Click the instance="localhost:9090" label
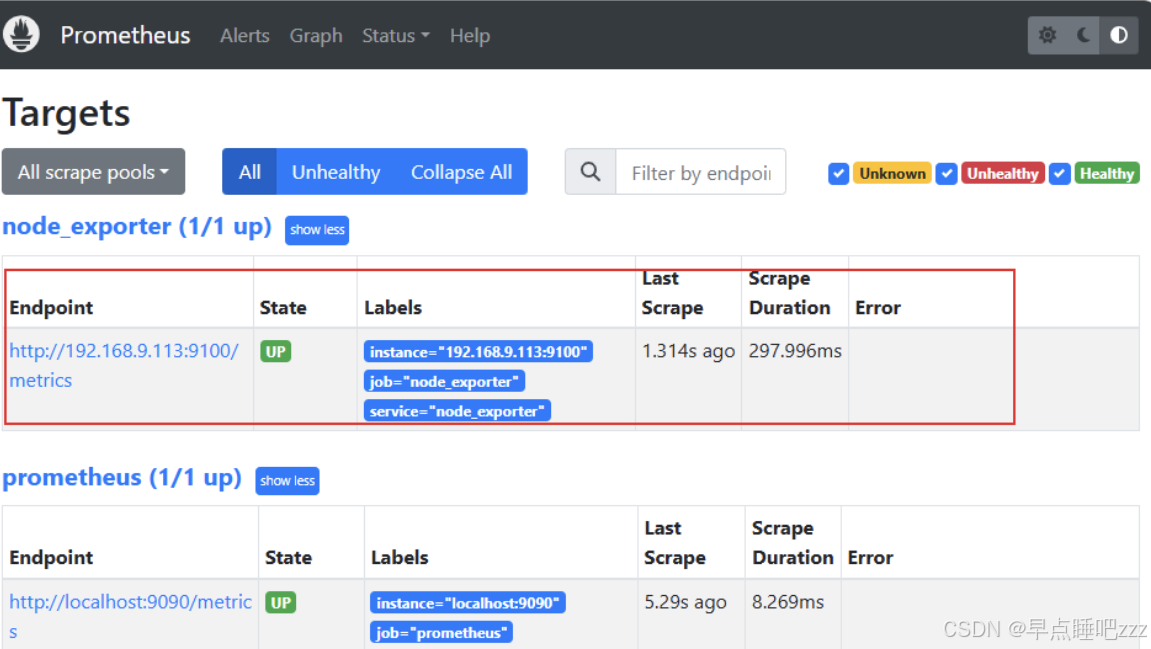The height and width of the screenshot is (649, 1151). click(468, 603)
